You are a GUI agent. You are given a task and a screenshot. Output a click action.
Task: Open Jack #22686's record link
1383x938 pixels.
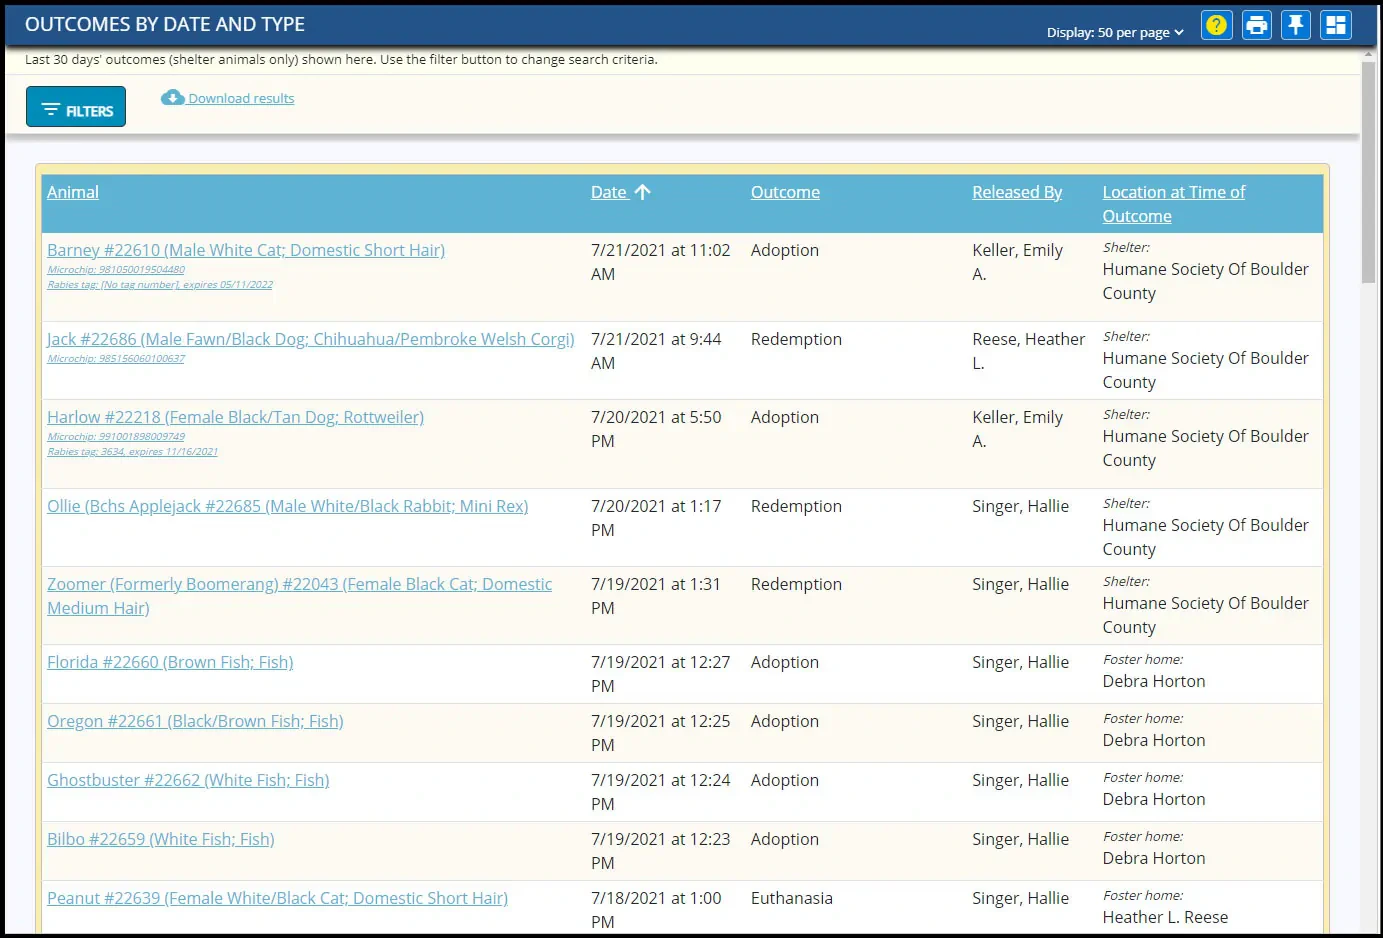310,339
